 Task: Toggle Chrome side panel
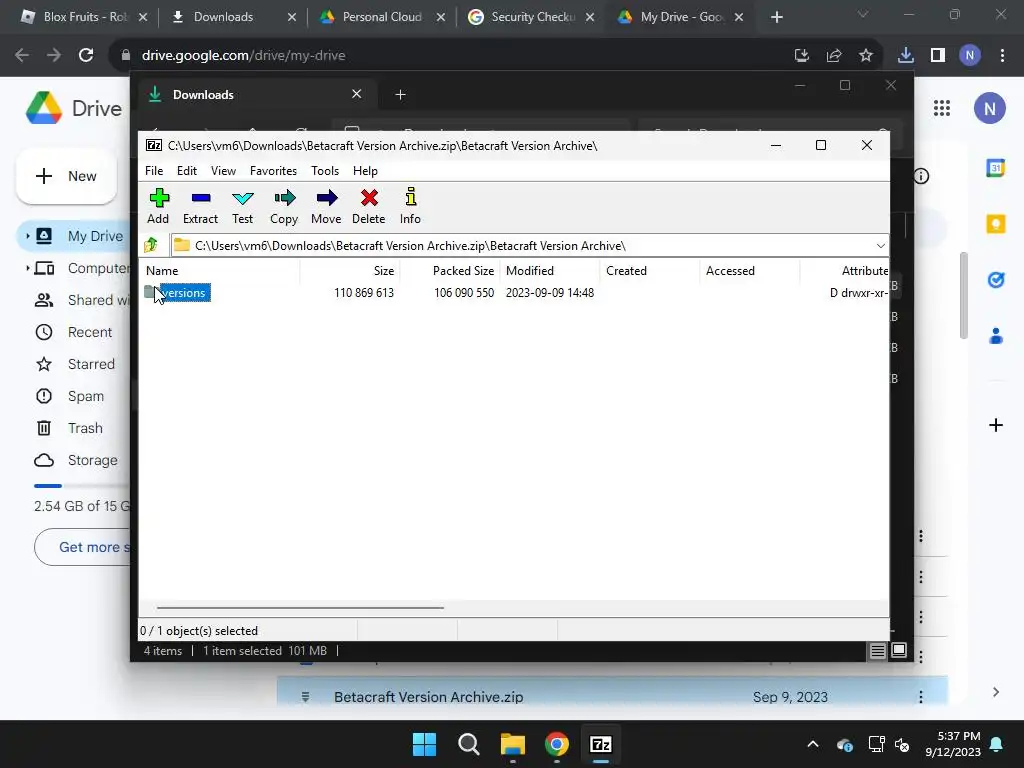click(938, 56)
